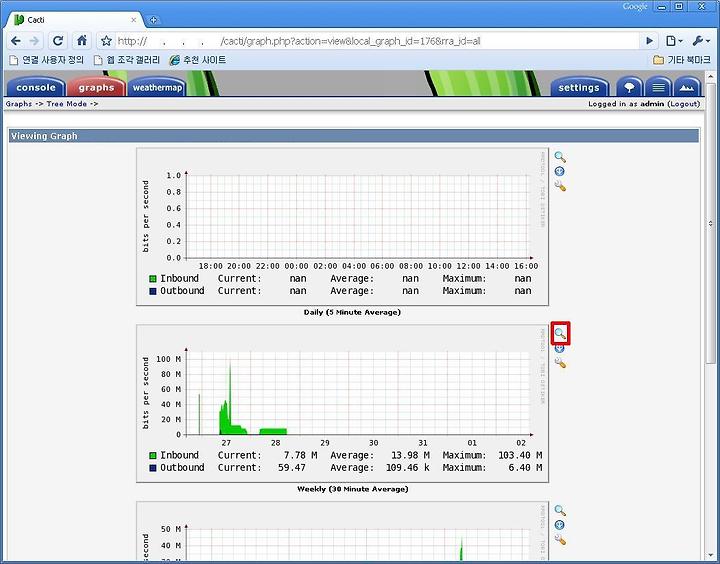The height and width of the screenshot is (564, 720).
Task: Open the graphs tab
Action: pyautogui.click(x=96, y=87)
